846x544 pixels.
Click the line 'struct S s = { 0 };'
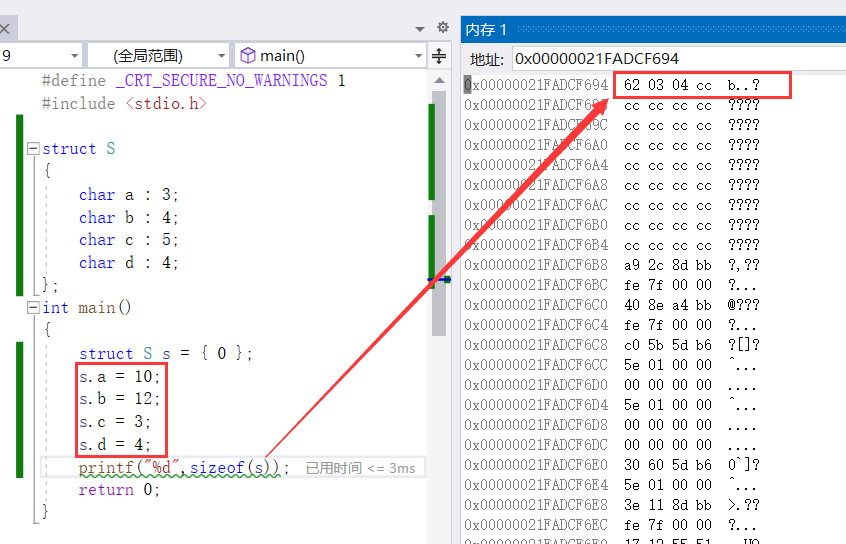pyautogui.click(x=166, y=353)
